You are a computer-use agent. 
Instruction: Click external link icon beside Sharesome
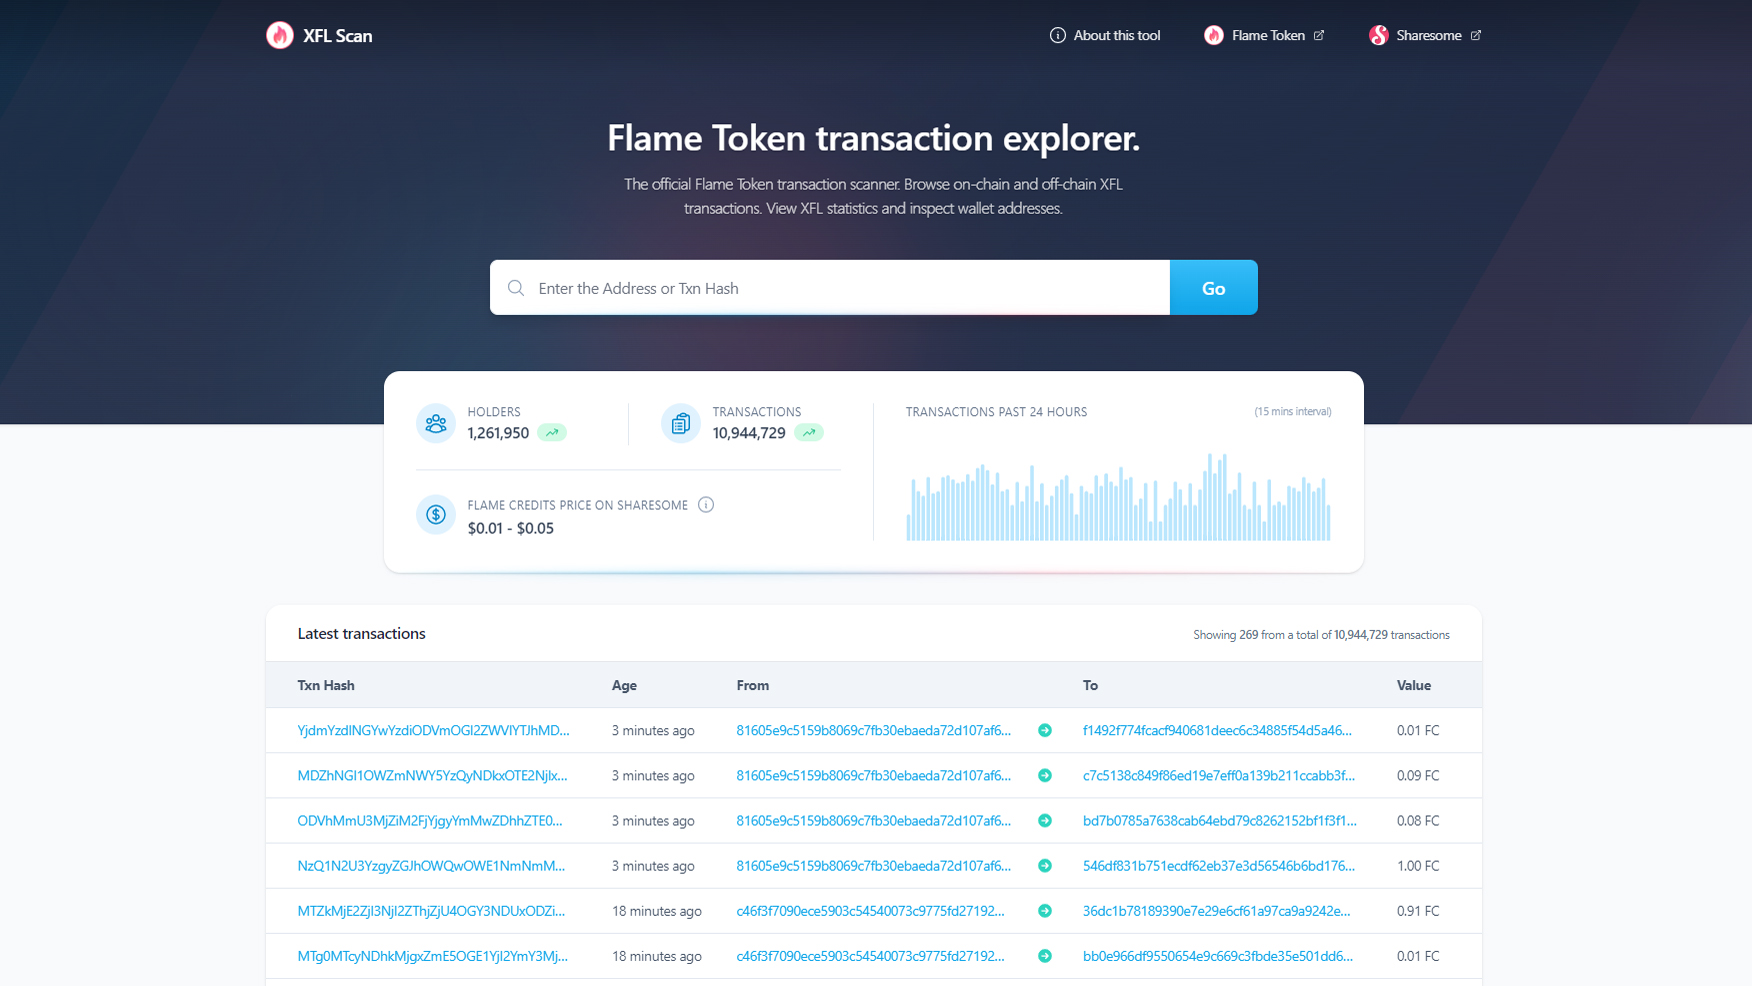coord(1475,35)
